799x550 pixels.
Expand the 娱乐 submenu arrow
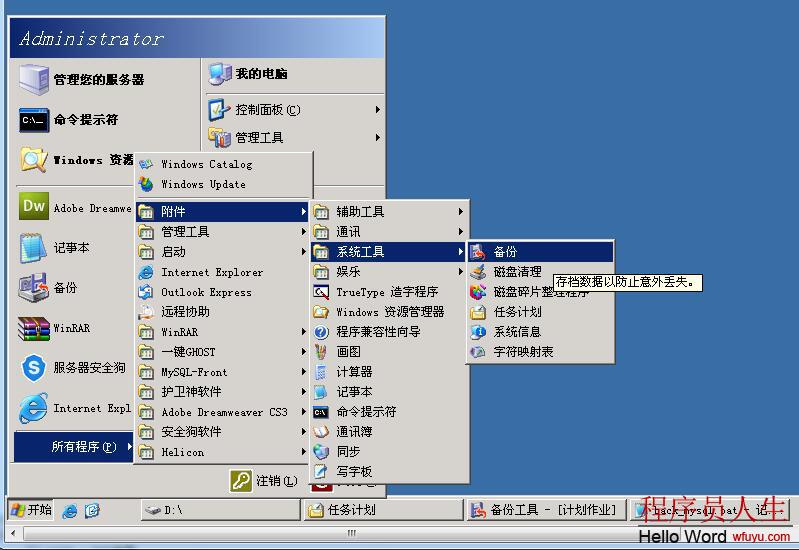tap(461, 272)
